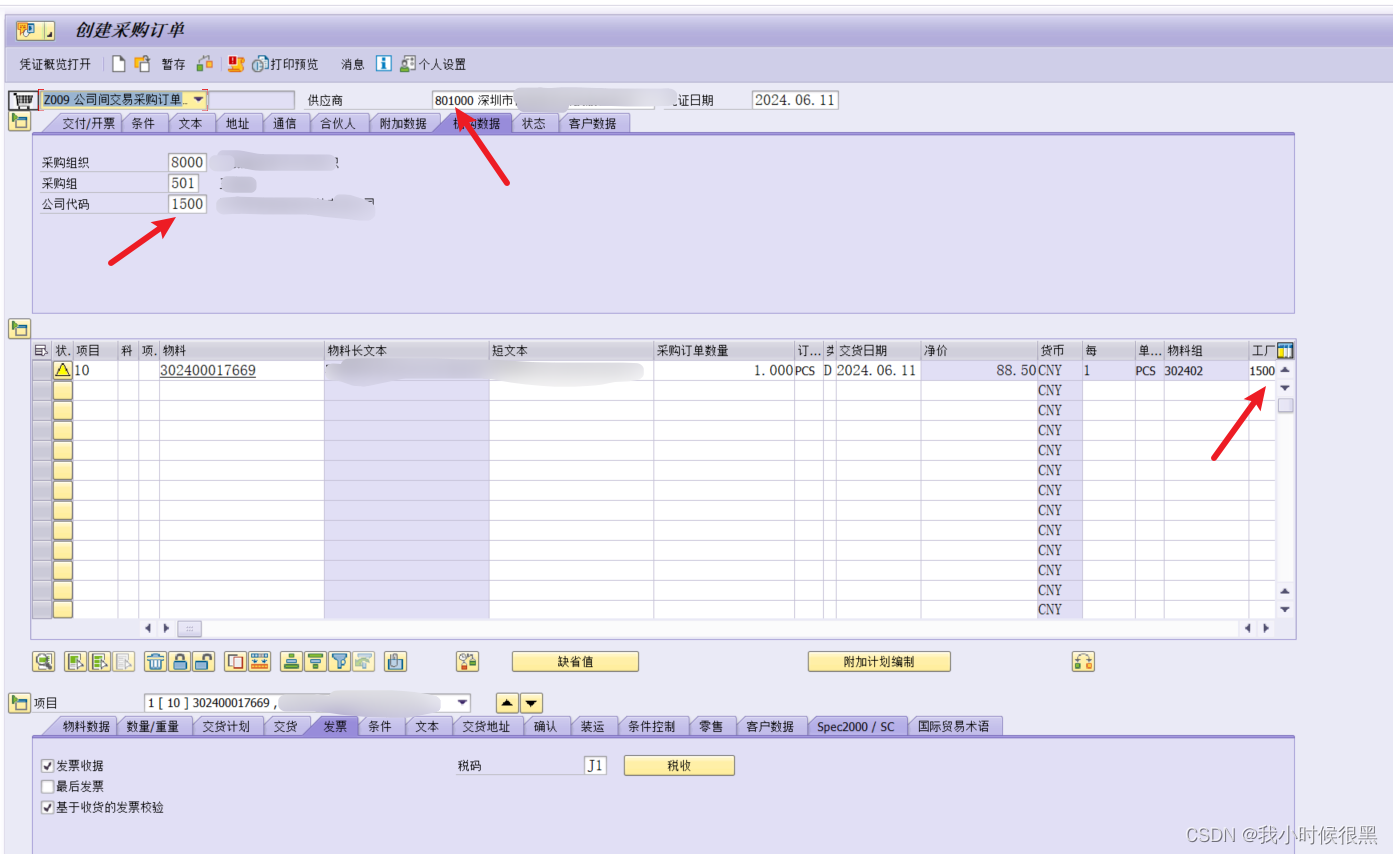Click the closed padlock lock item icon

(x=179, y=661)
